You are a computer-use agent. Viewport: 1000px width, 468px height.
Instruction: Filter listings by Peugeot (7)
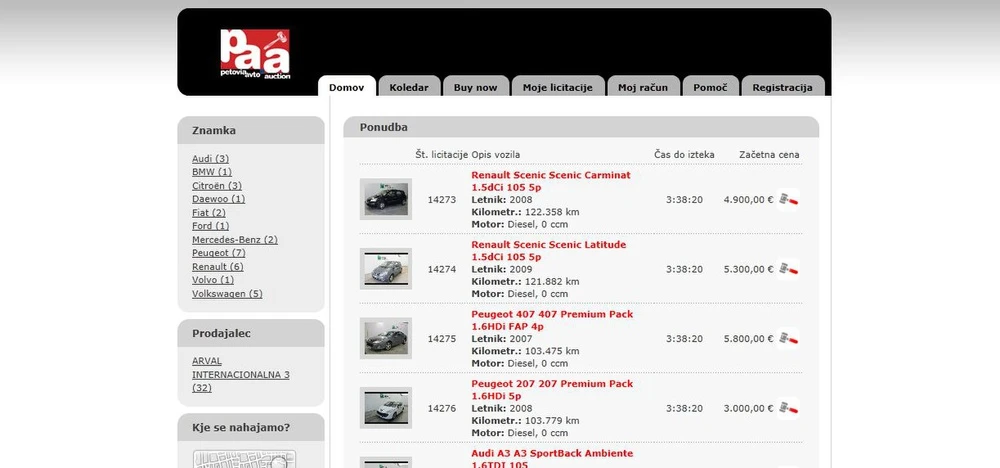pos(218,253)
